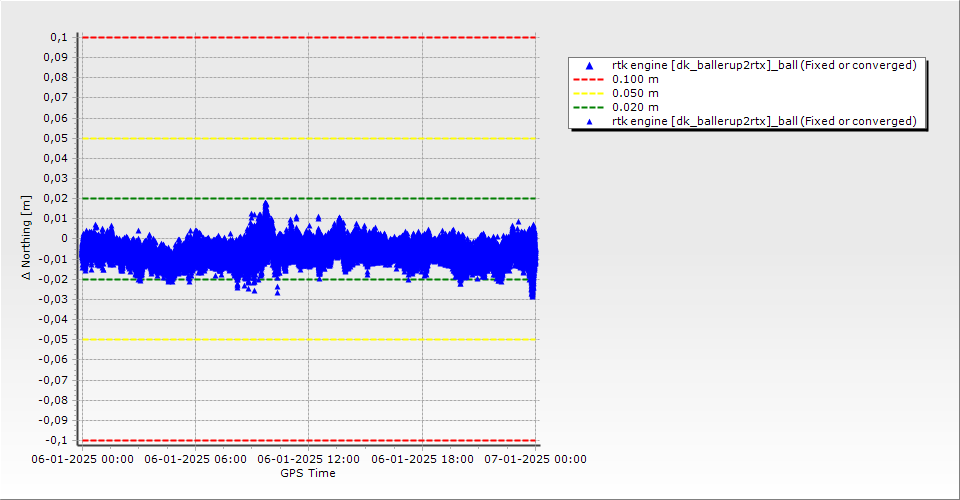Click the '06-01-2025 00:00' time label

(83, 459)
